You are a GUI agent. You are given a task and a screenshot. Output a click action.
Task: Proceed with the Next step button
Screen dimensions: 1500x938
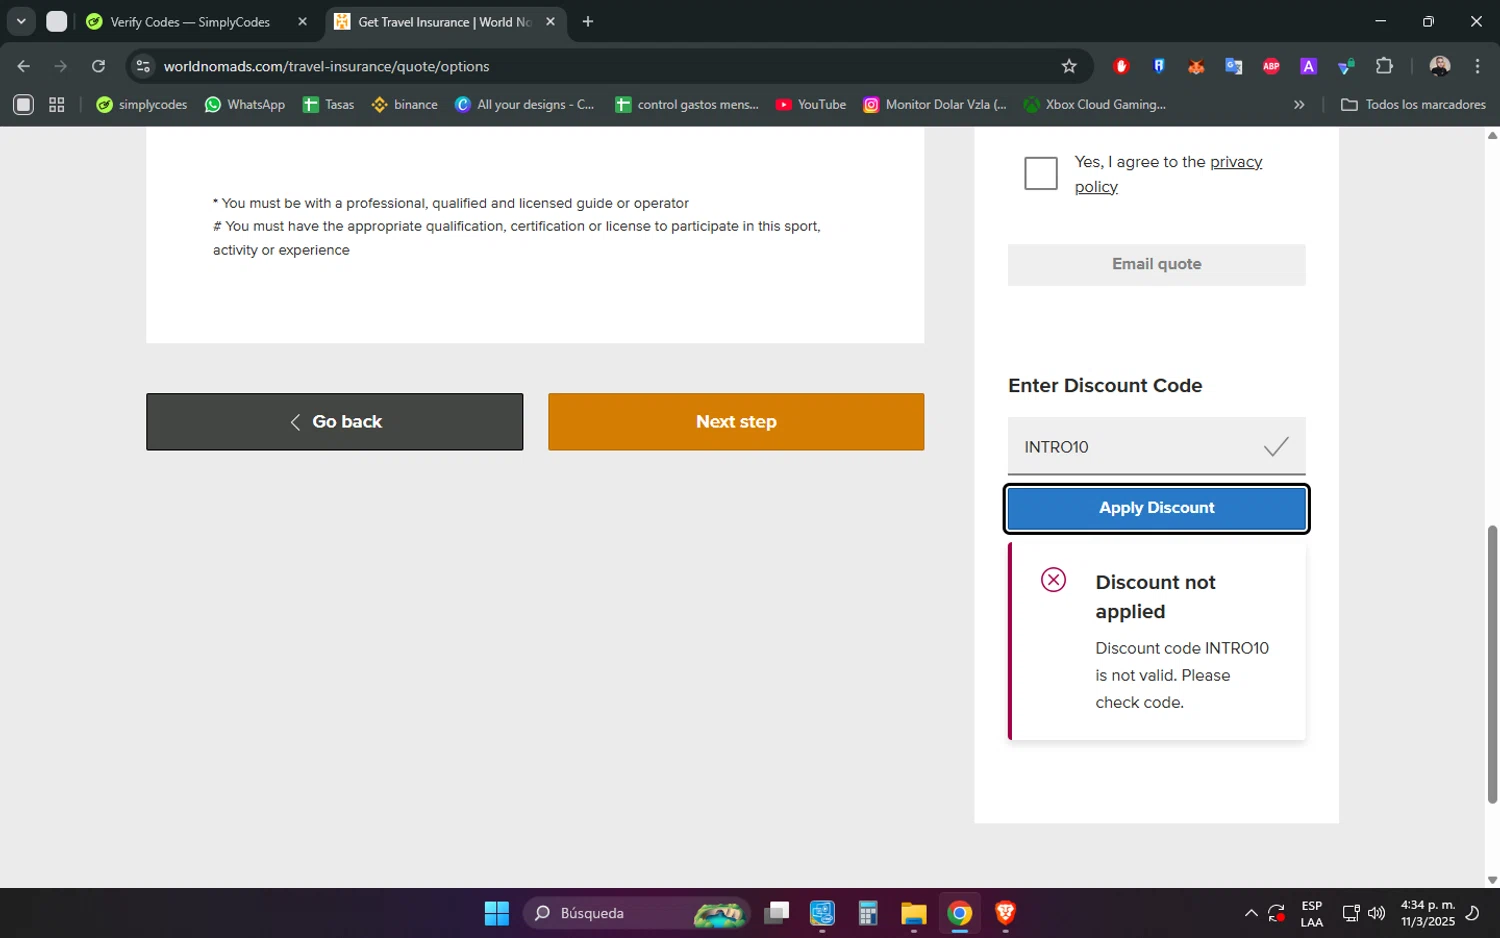click(736, 422)
